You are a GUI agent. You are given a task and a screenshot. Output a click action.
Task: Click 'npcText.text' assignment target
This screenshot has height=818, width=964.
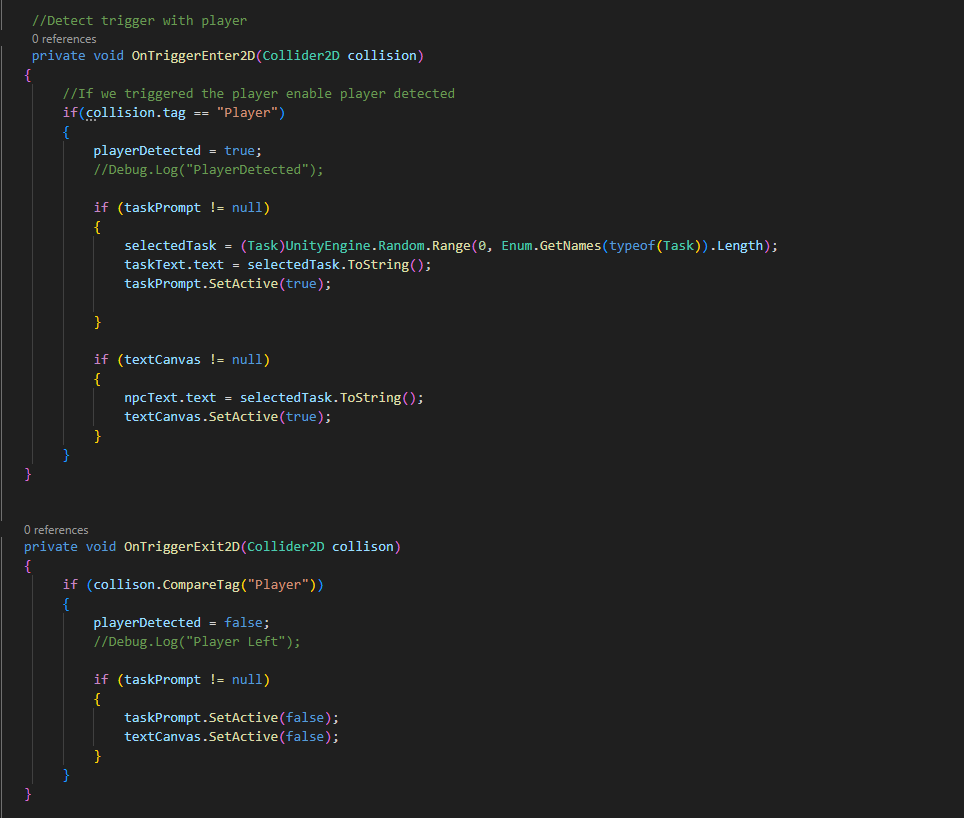(x=170, y=398)
